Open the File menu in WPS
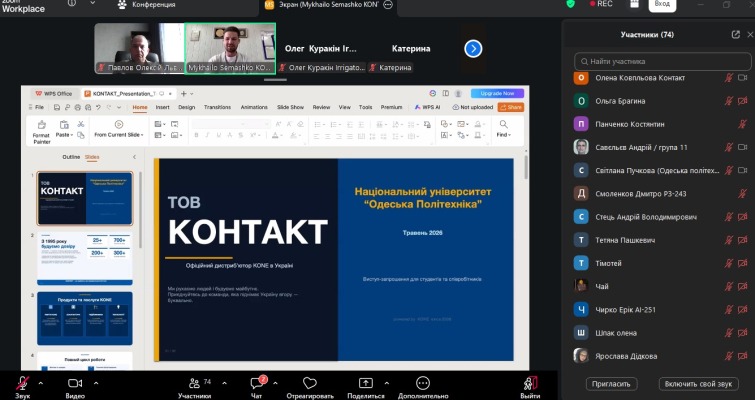This screenshot has width=755, height=400. pos(37,107)
